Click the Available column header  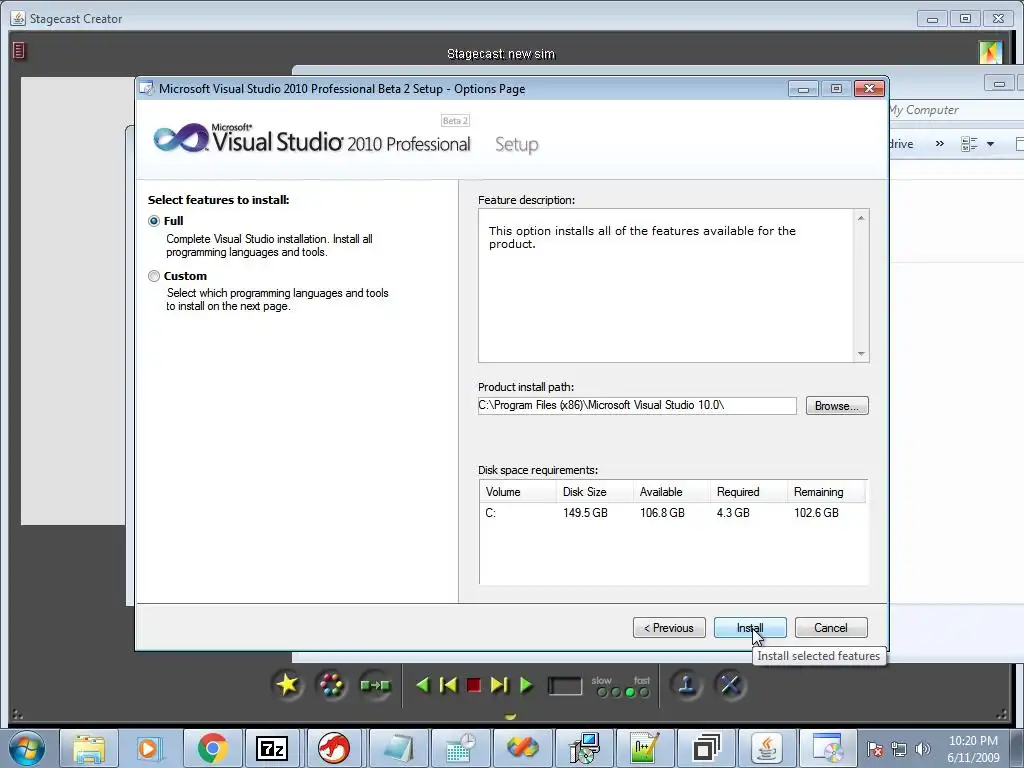[671, 492]
